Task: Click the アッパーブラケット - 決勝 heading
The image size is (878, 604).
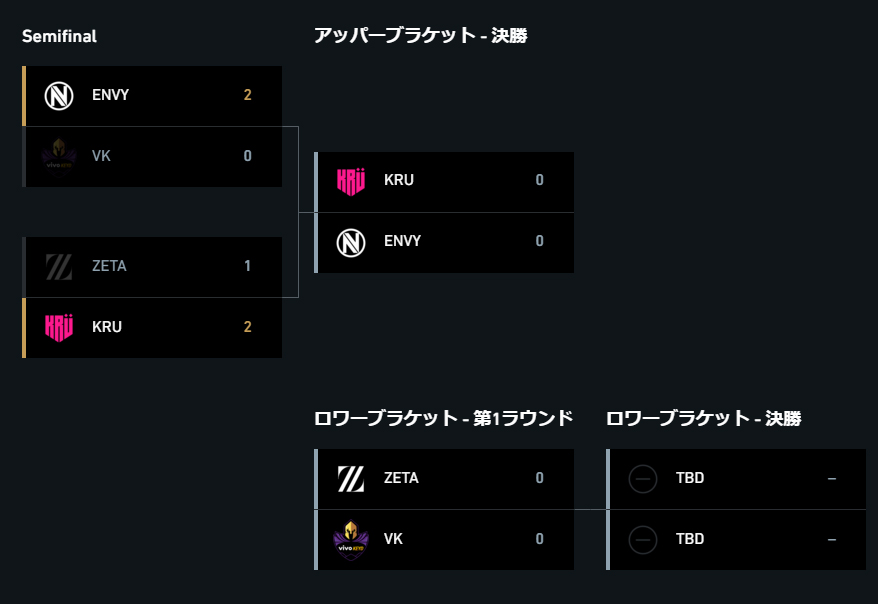Action: 421,36
